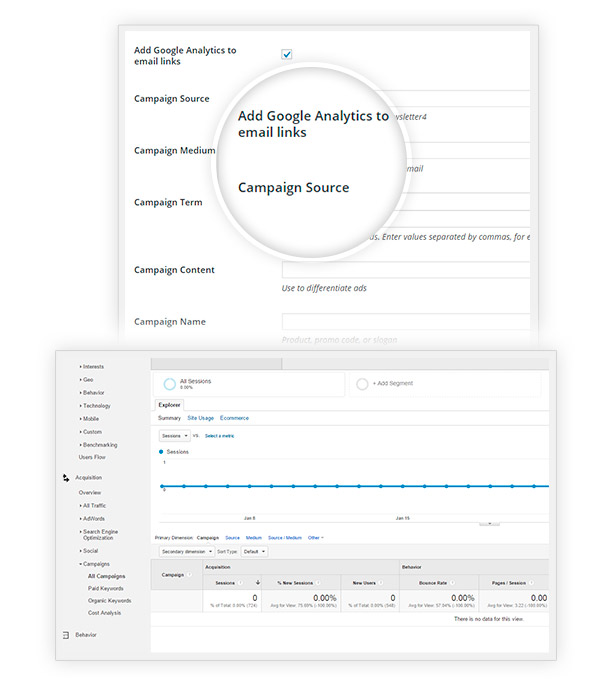This screenshot has height=681, width=603.
Task: Click the graph resize handle below chart
Action: [x=490, y=524]
